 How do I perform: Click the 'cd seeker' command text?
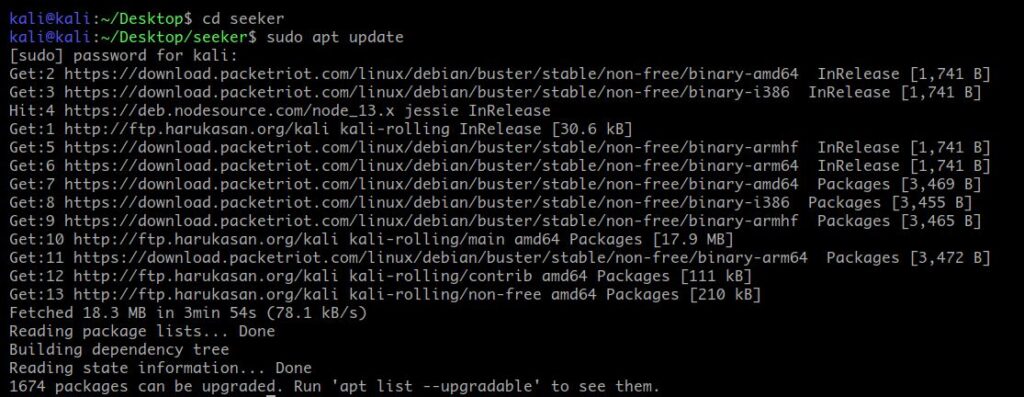(x=244, y=19)
